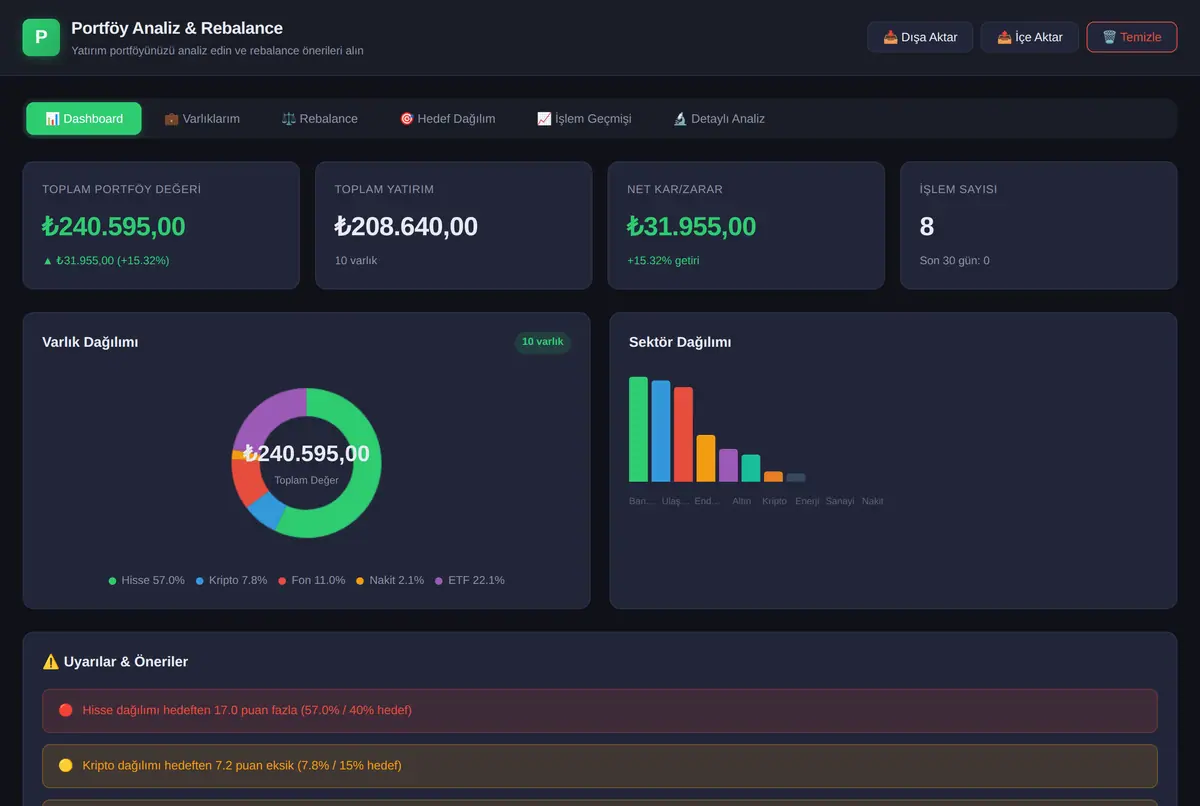The height and width of the screenshot is (806, 1200).
Task: Click the blue bar in Sektör Dağılımı chart
Action: tap(661, 431)
